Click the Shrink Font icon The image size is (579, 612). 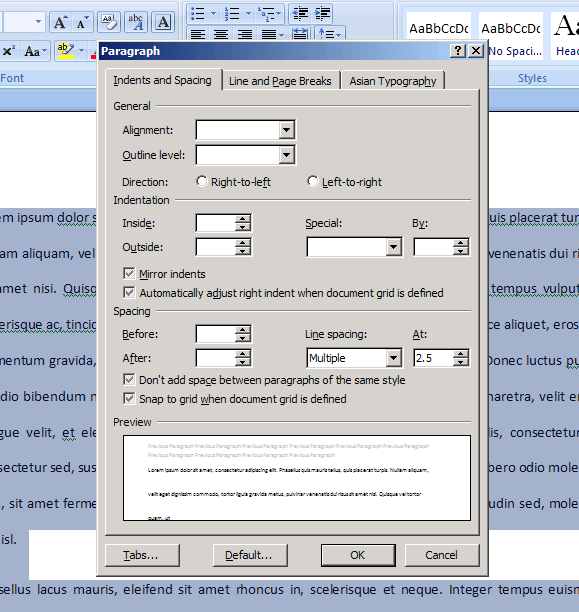point(82,22)
